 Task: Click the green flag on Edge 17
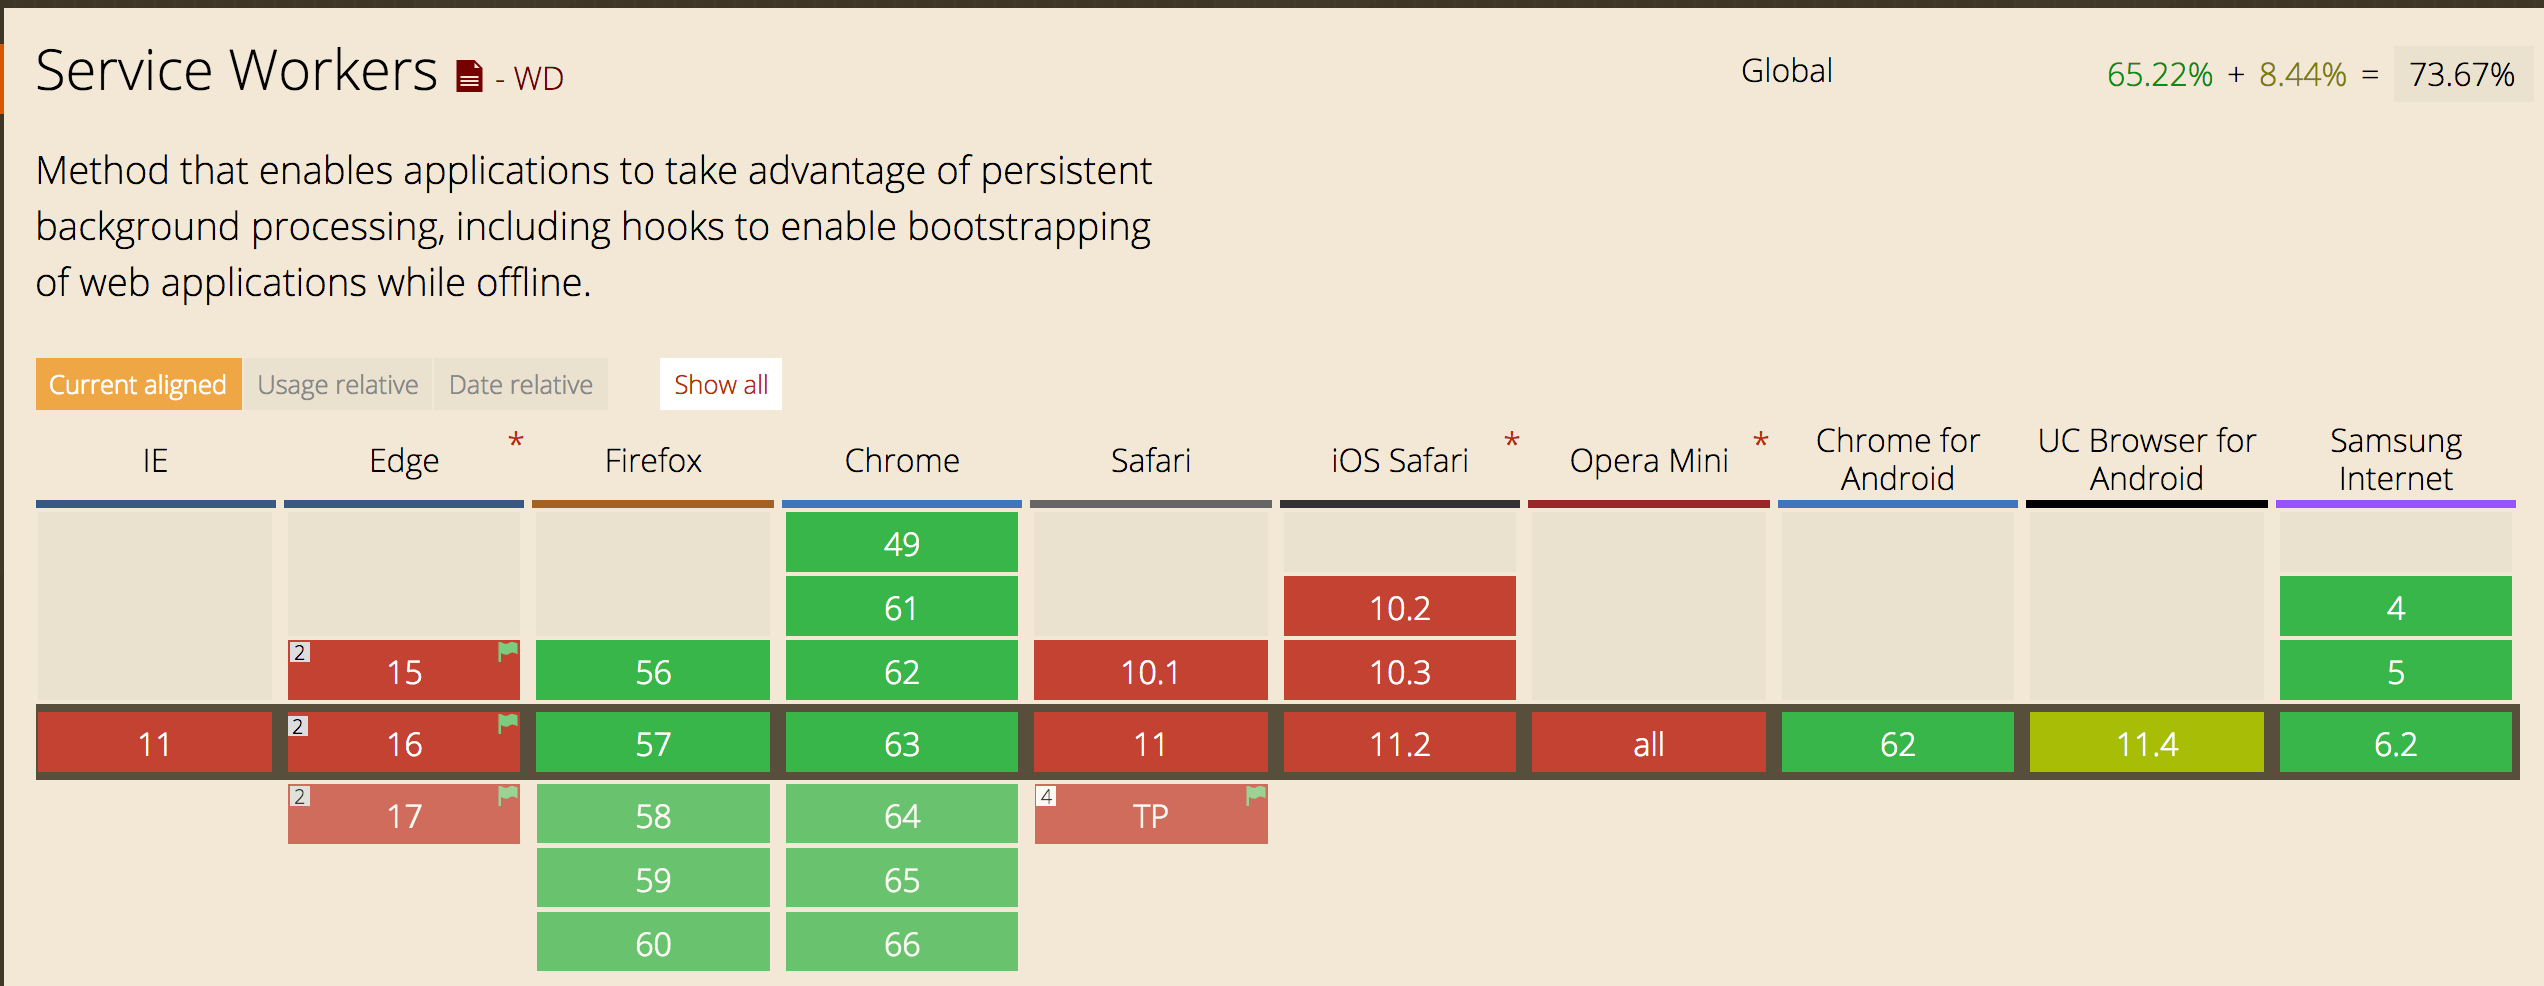pyautogui.click(x=508, y=796)
